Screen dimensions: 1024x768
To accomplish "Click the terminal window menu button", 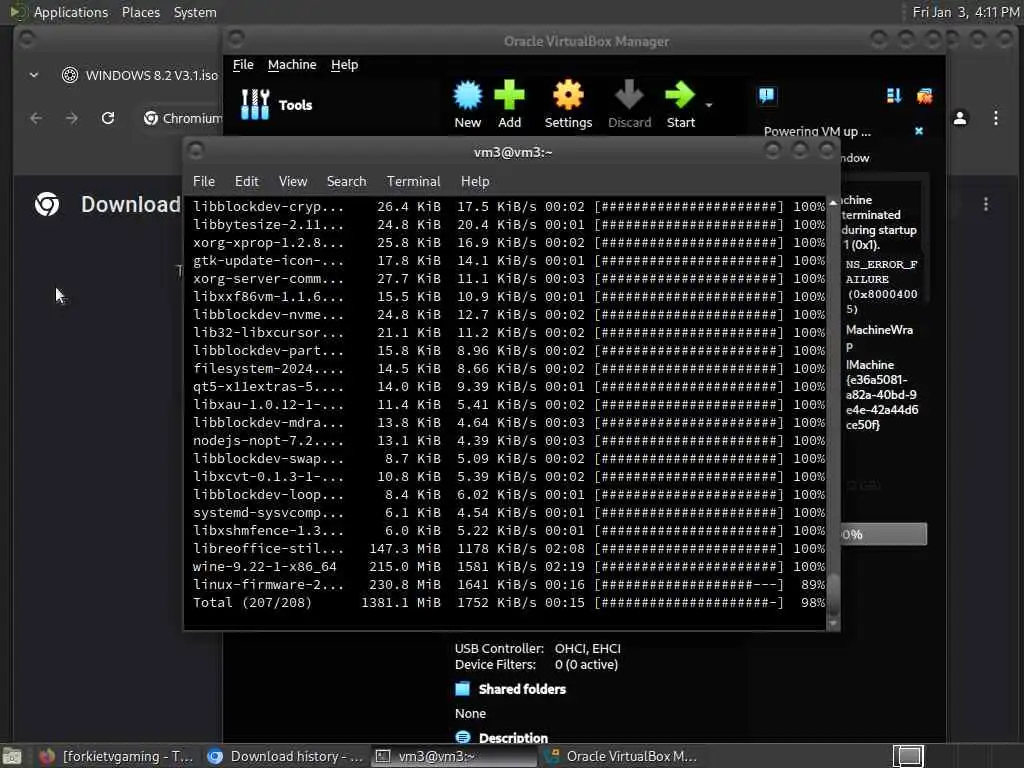I will tap(195, 152).
